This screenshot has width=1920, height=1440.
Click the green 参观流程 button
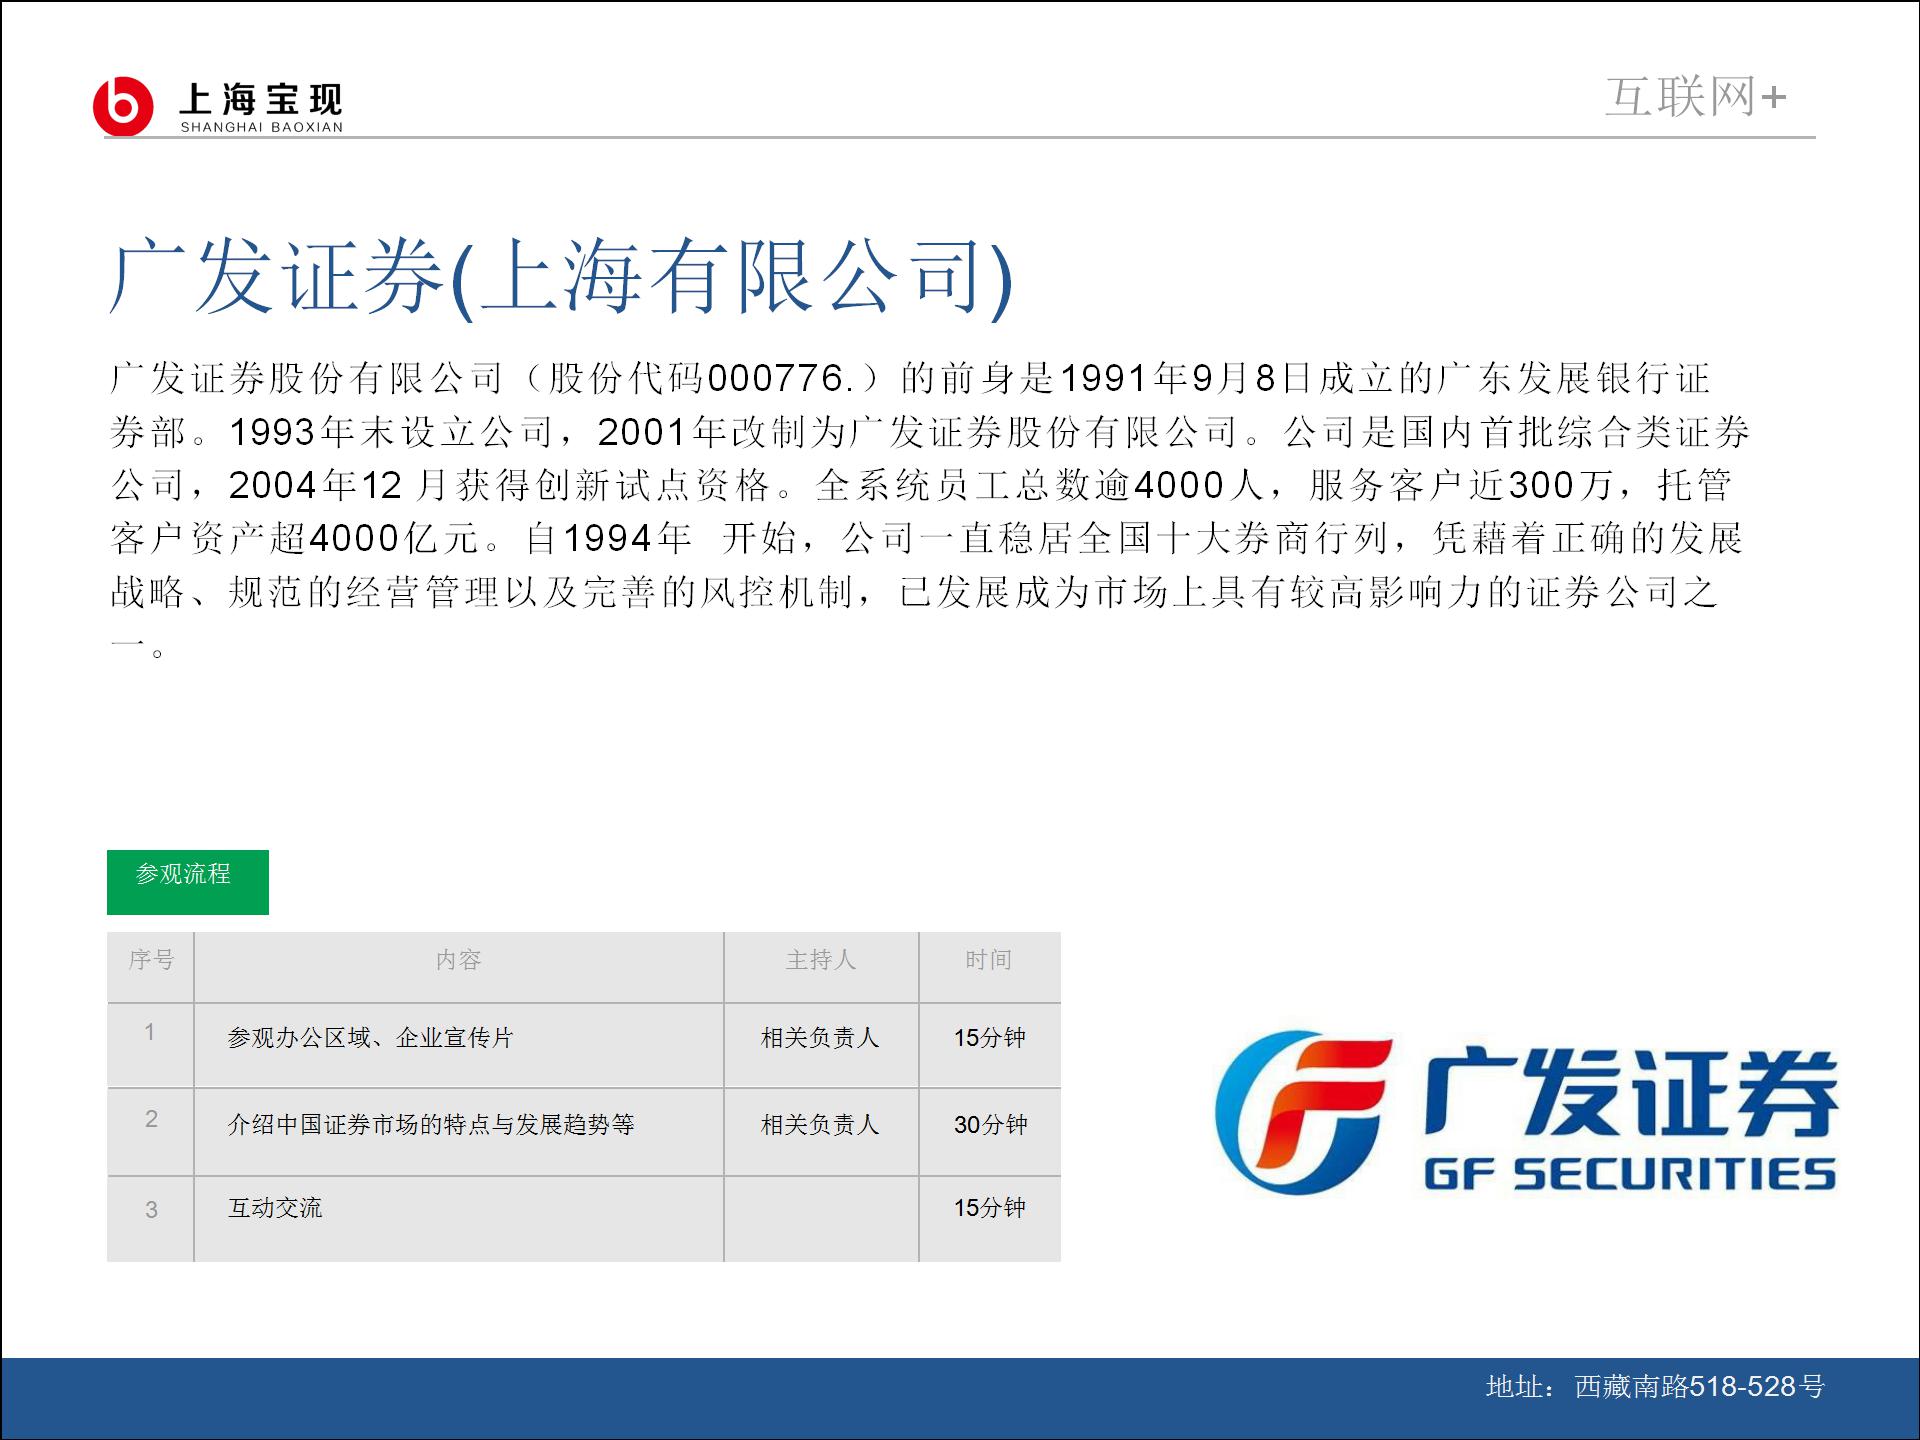(x=188, y=882)
